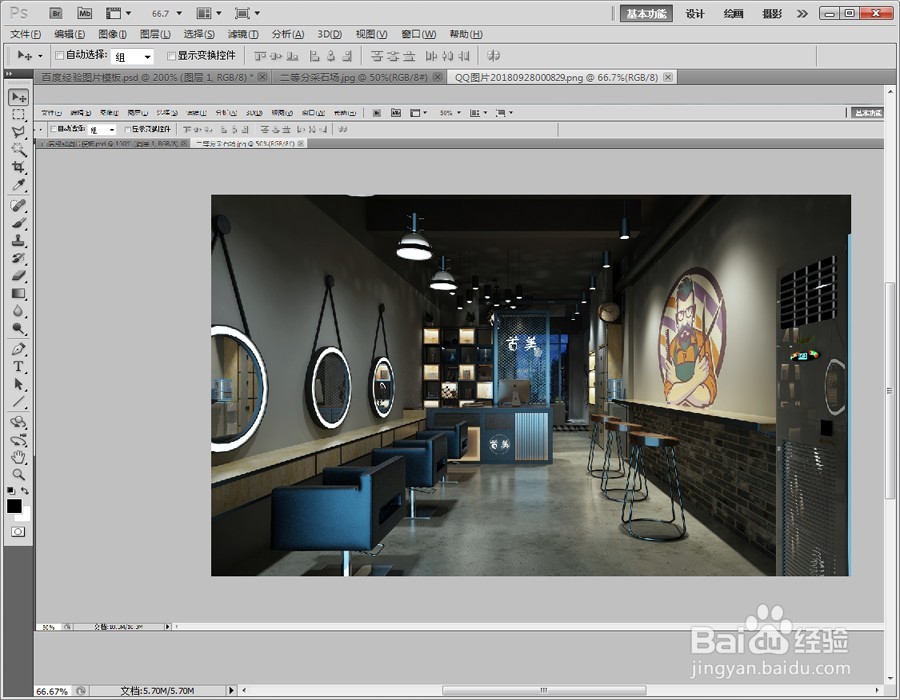
Task: Select the Path Selection tool
Action: 18,384
